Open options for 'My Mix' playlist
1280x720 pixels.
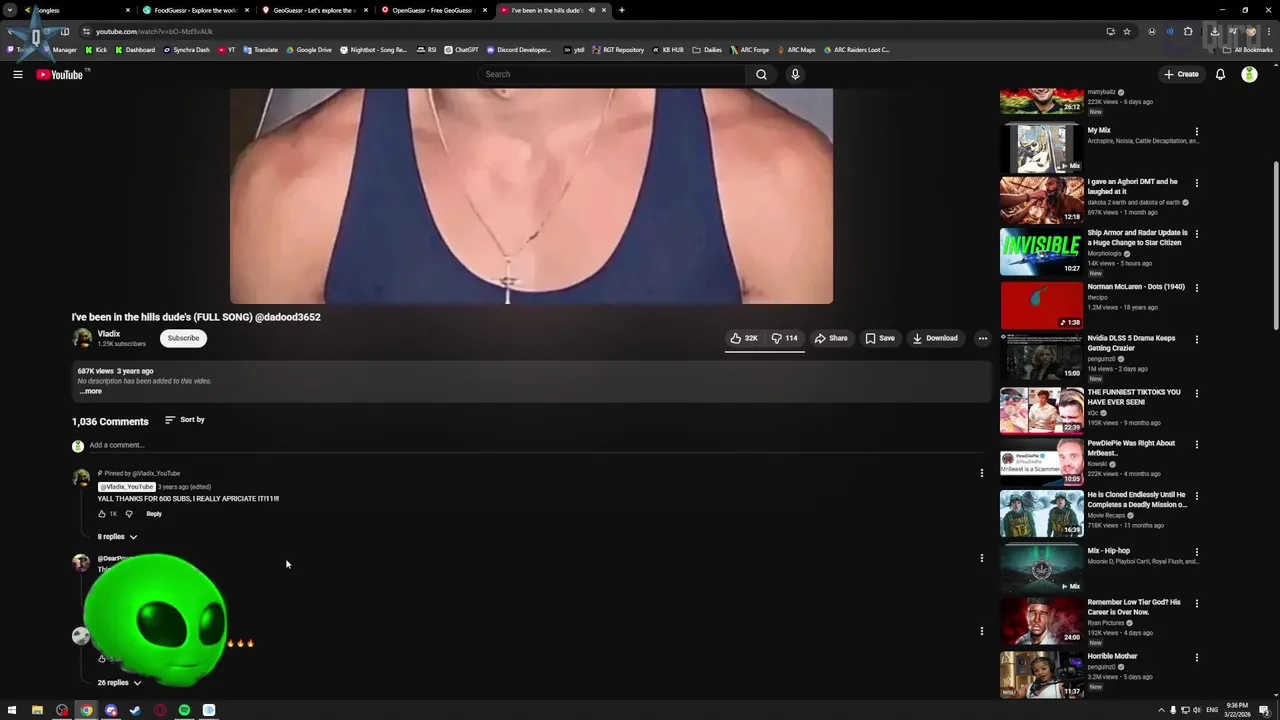tap(1196, 131)
